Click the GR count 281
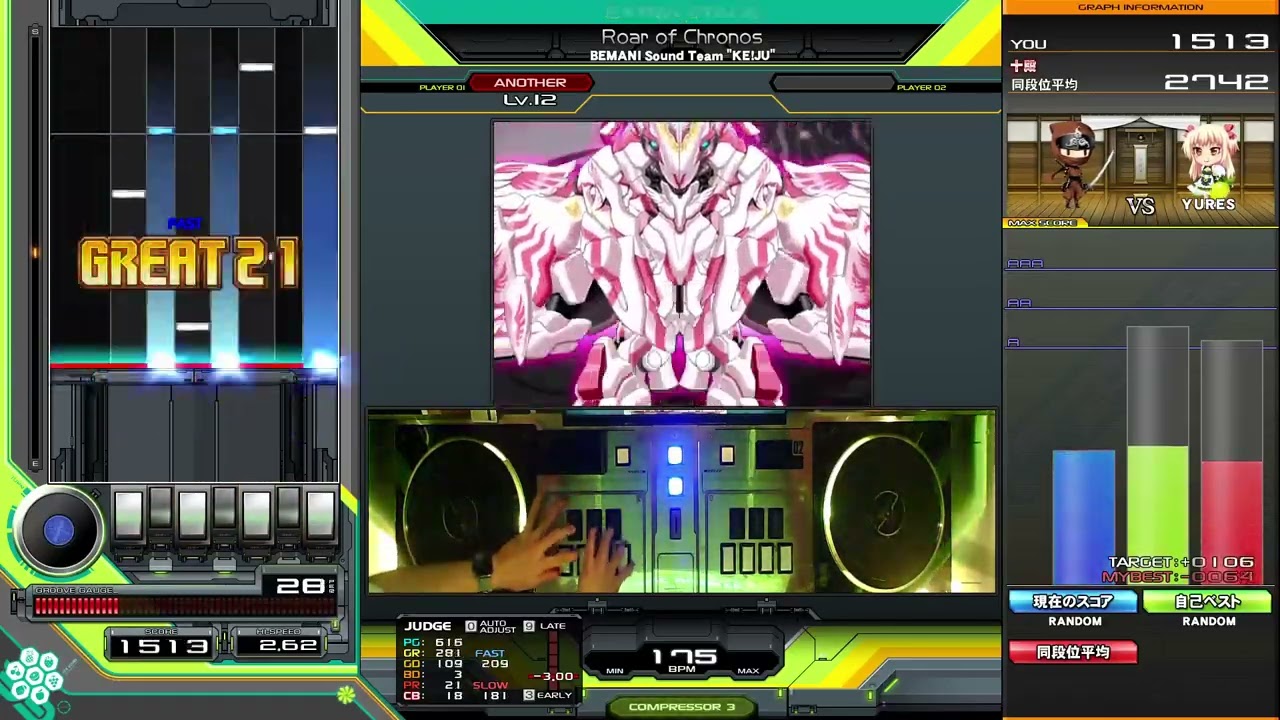 click(449, 654)
